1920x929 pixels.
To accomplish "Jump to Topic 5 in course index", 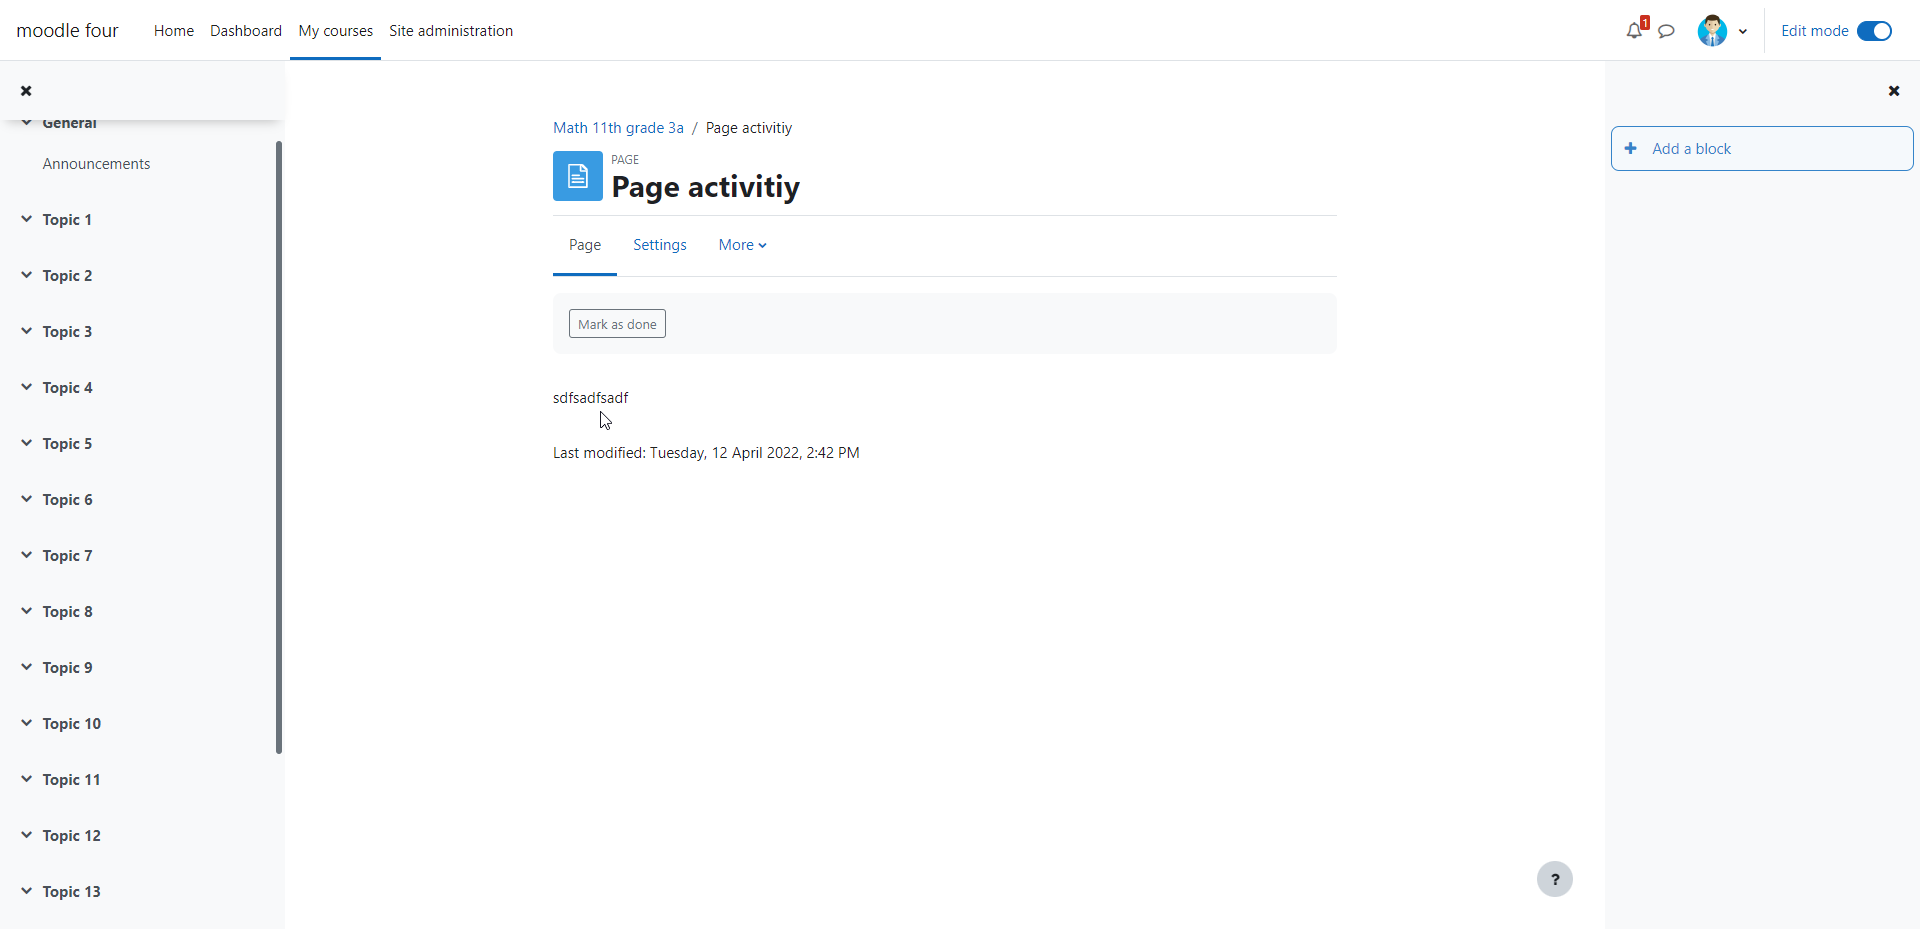I will point(67,444).
